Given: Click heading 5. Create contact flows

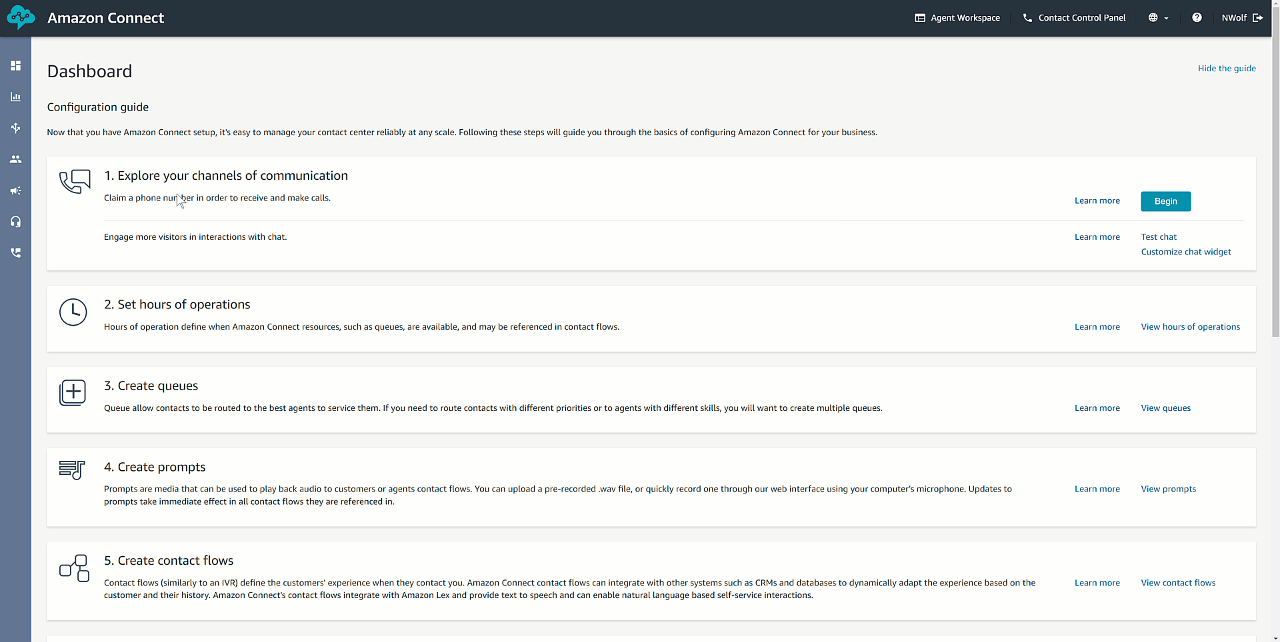Looking at the screenshot, I should coord(169,561).
